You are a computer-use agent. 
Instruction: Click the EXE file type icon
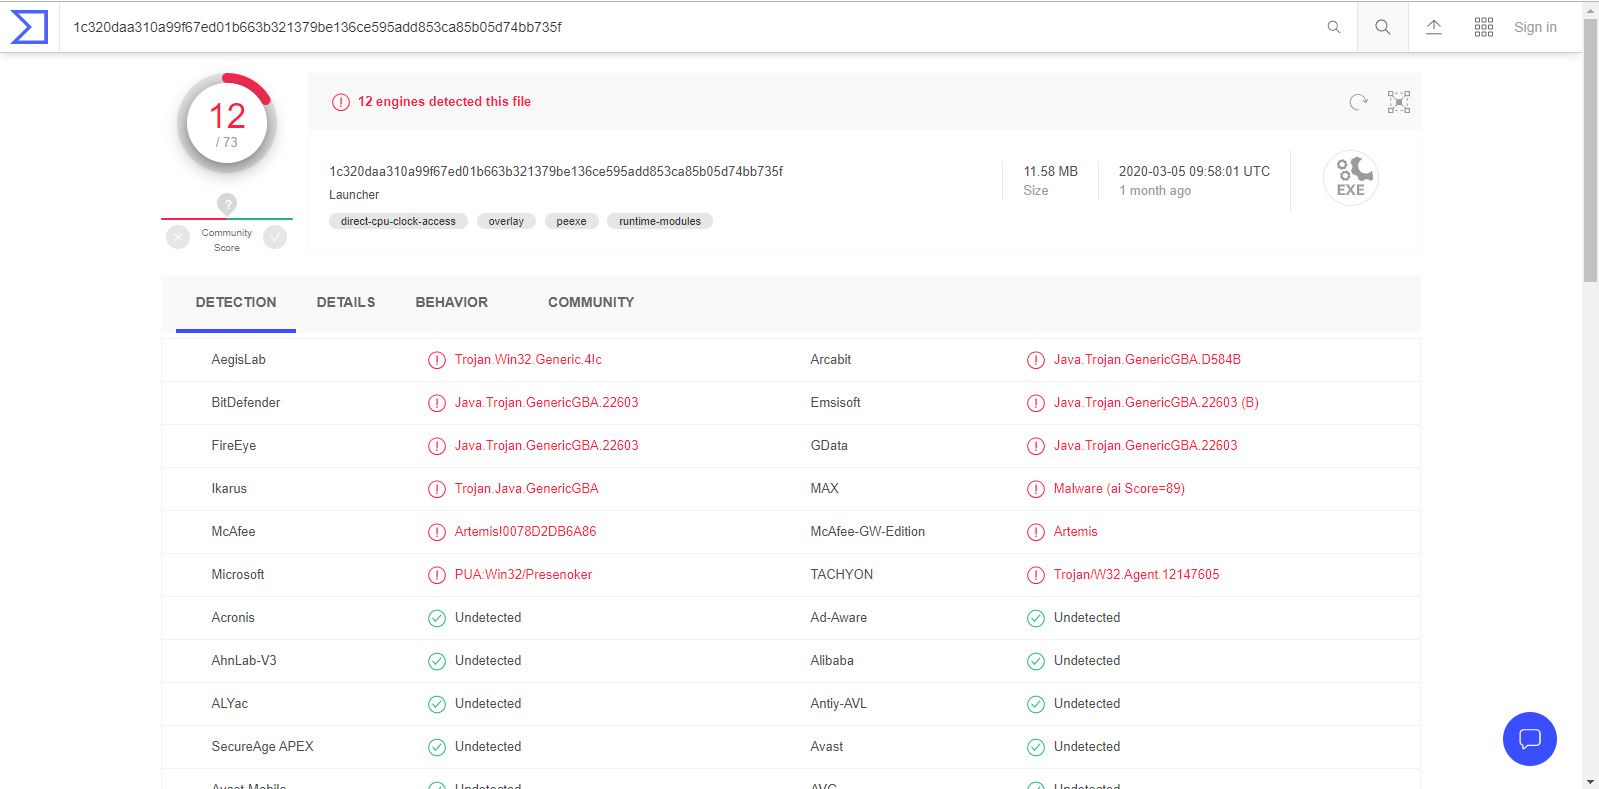click(1351, 178)
